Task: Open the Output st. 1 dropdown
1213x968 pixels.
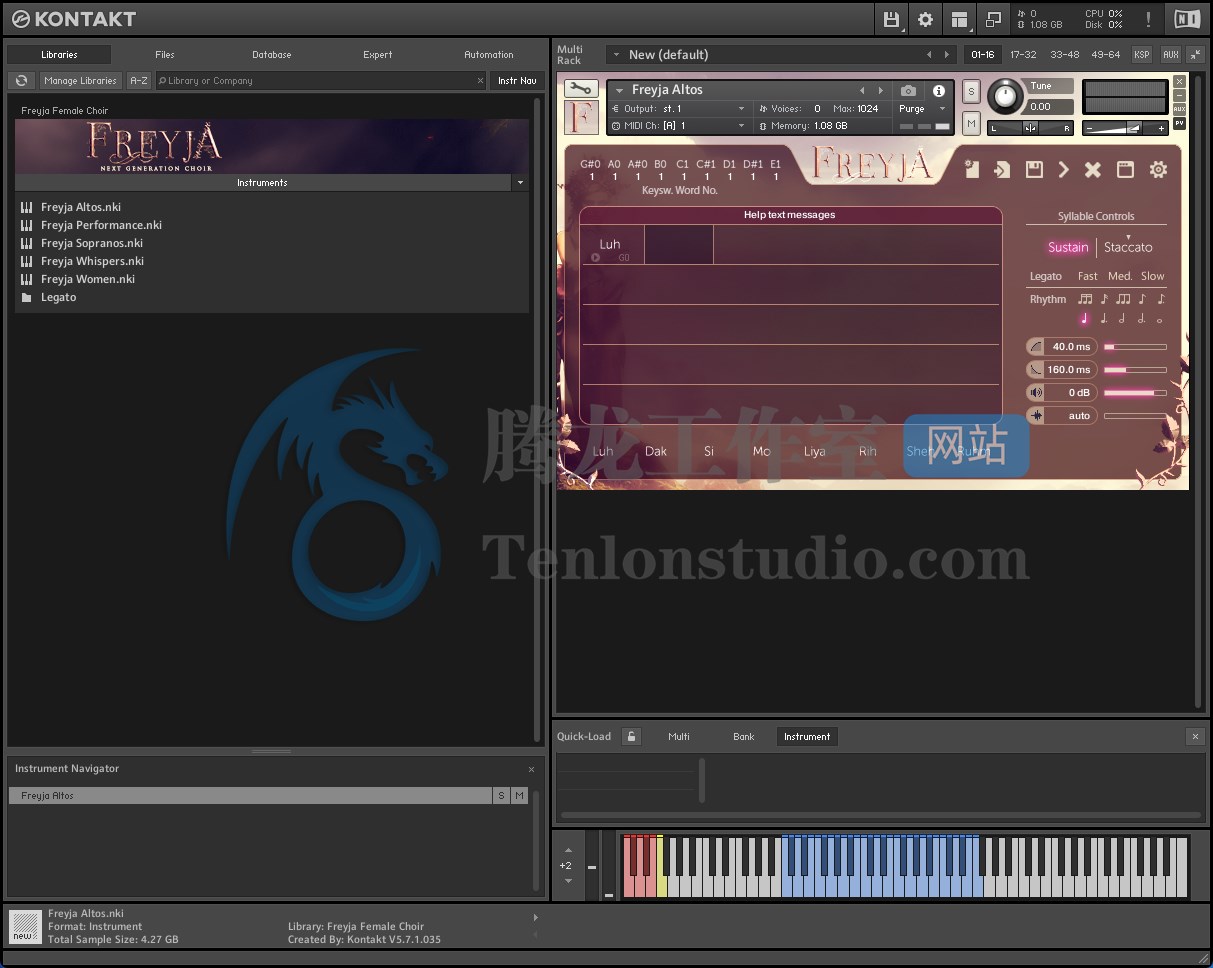Action: (679, 108)
